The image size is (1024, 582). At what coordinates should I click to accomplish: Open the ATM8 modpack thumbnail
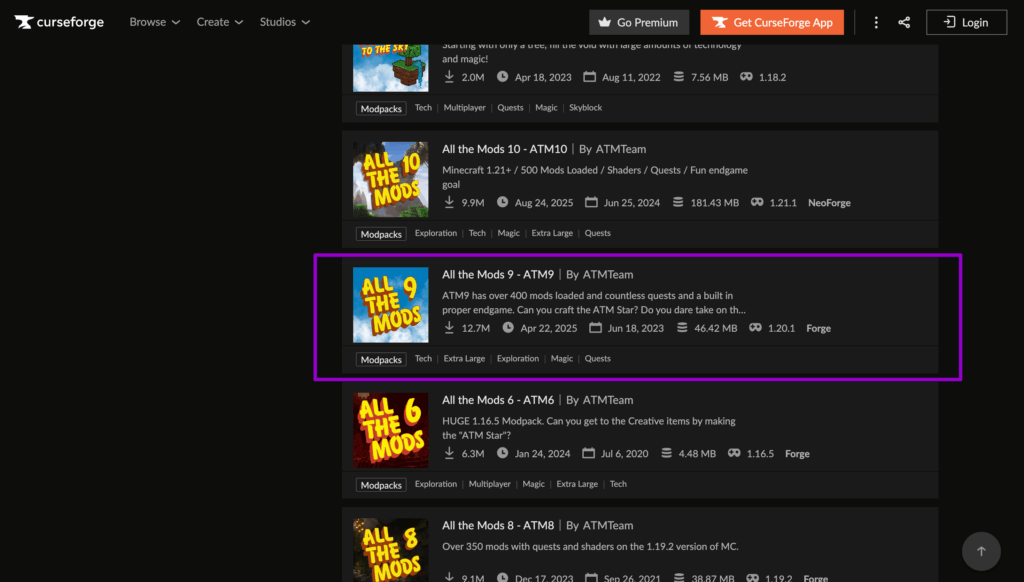[391, 550]
